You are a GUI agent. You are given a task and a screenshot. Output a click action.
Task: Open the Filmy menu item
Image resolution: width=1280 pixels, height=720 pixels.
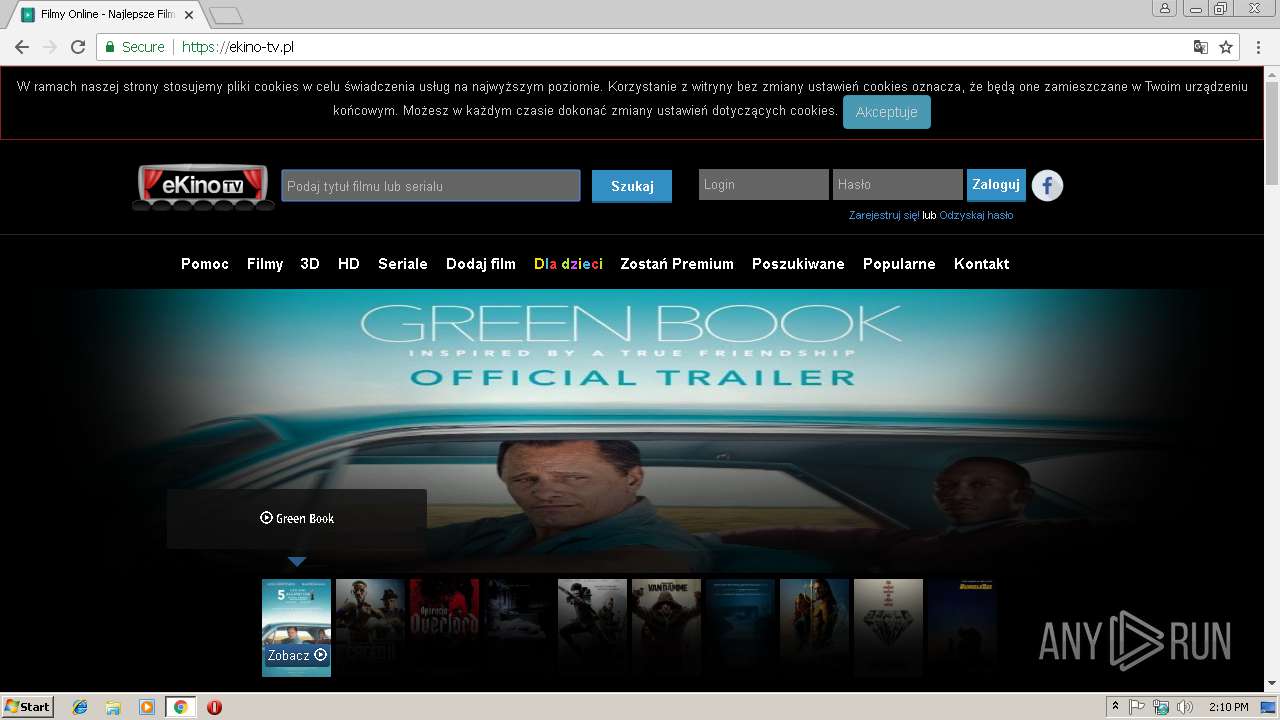coord(265,264)
